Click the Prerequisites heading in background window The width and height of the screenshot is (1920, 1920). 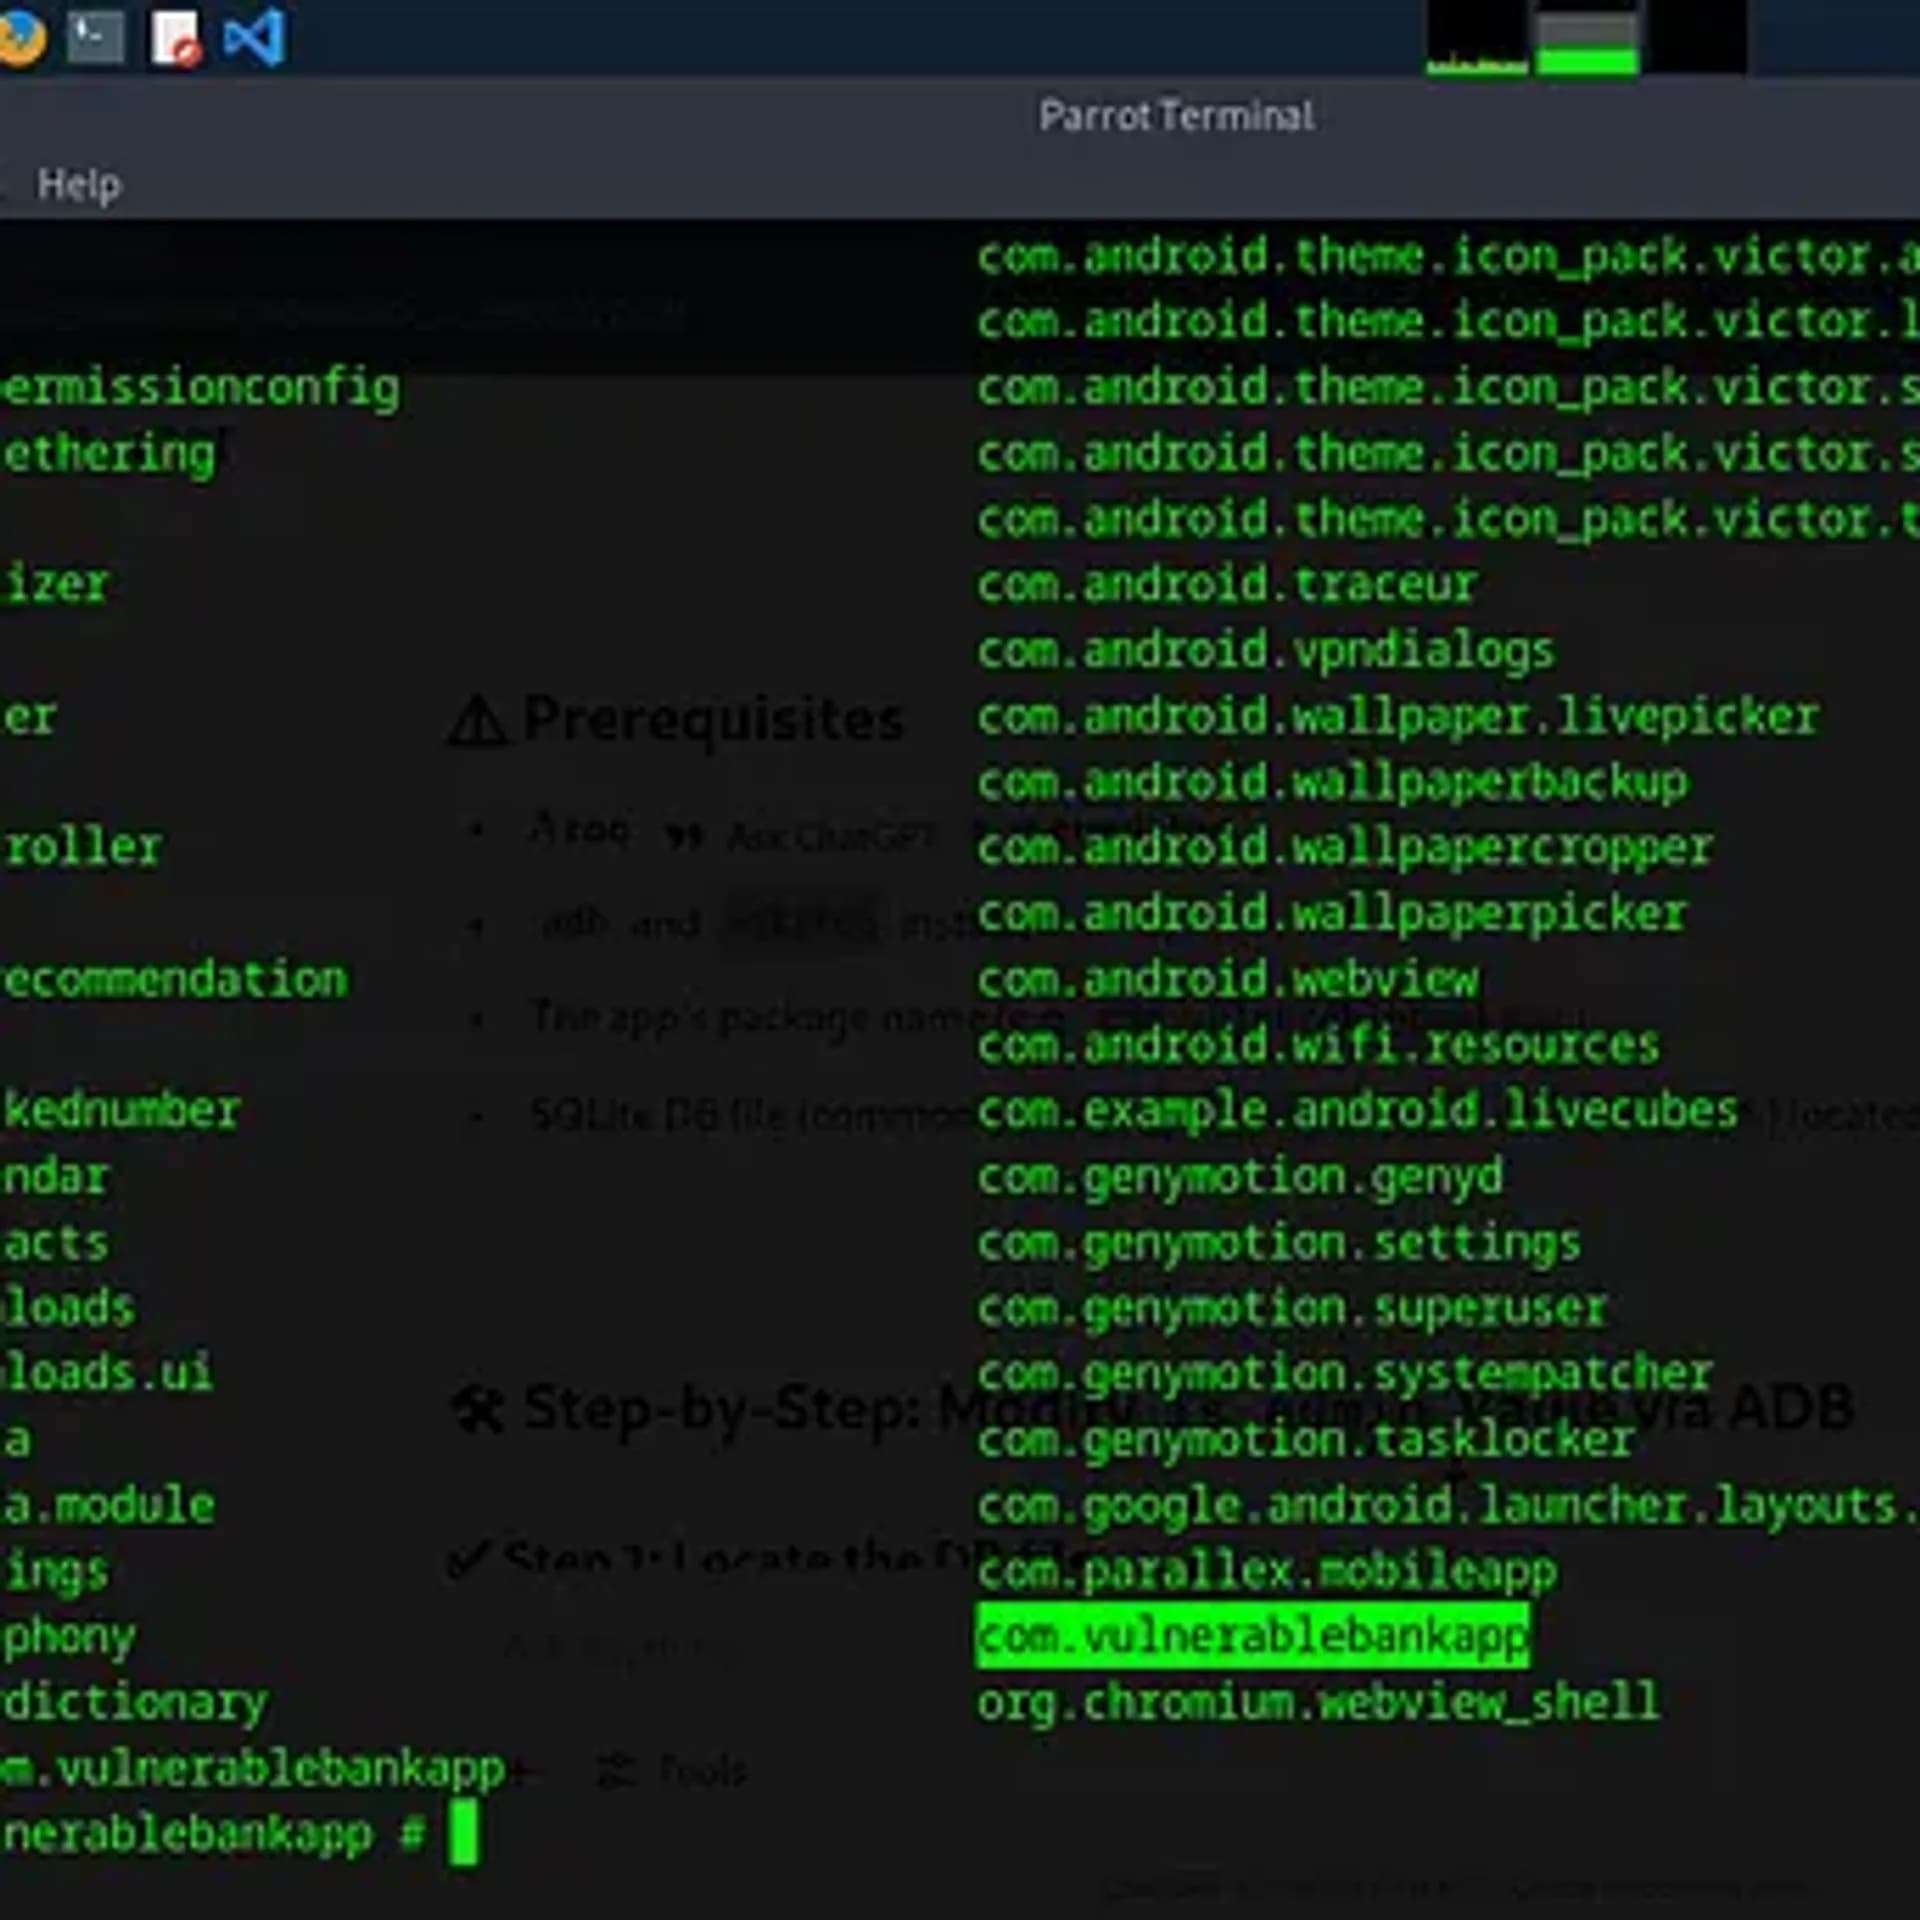click(x=677, y=721)
